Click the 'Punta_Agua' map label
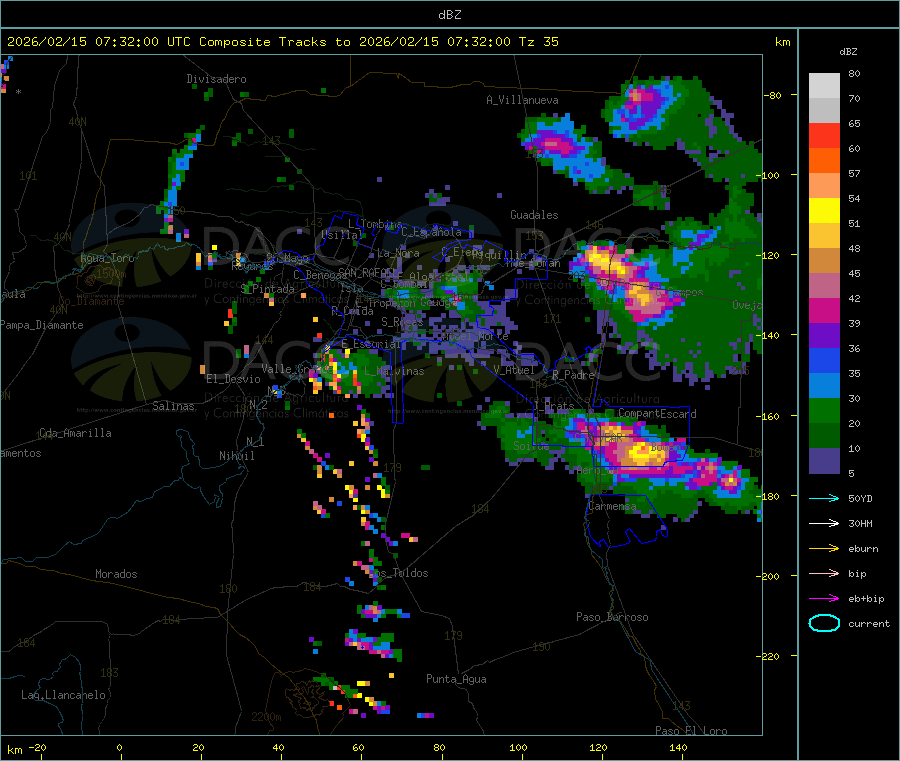The height and width of the screenshot is (761, 900). tap(456, 679)
